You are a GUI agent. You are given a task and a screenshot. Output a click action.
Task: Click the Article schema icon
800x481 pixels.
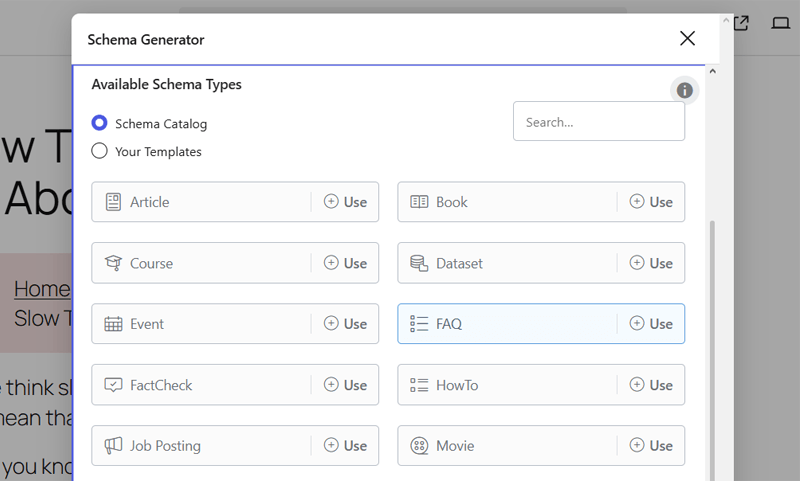click(x=113, y=202)
